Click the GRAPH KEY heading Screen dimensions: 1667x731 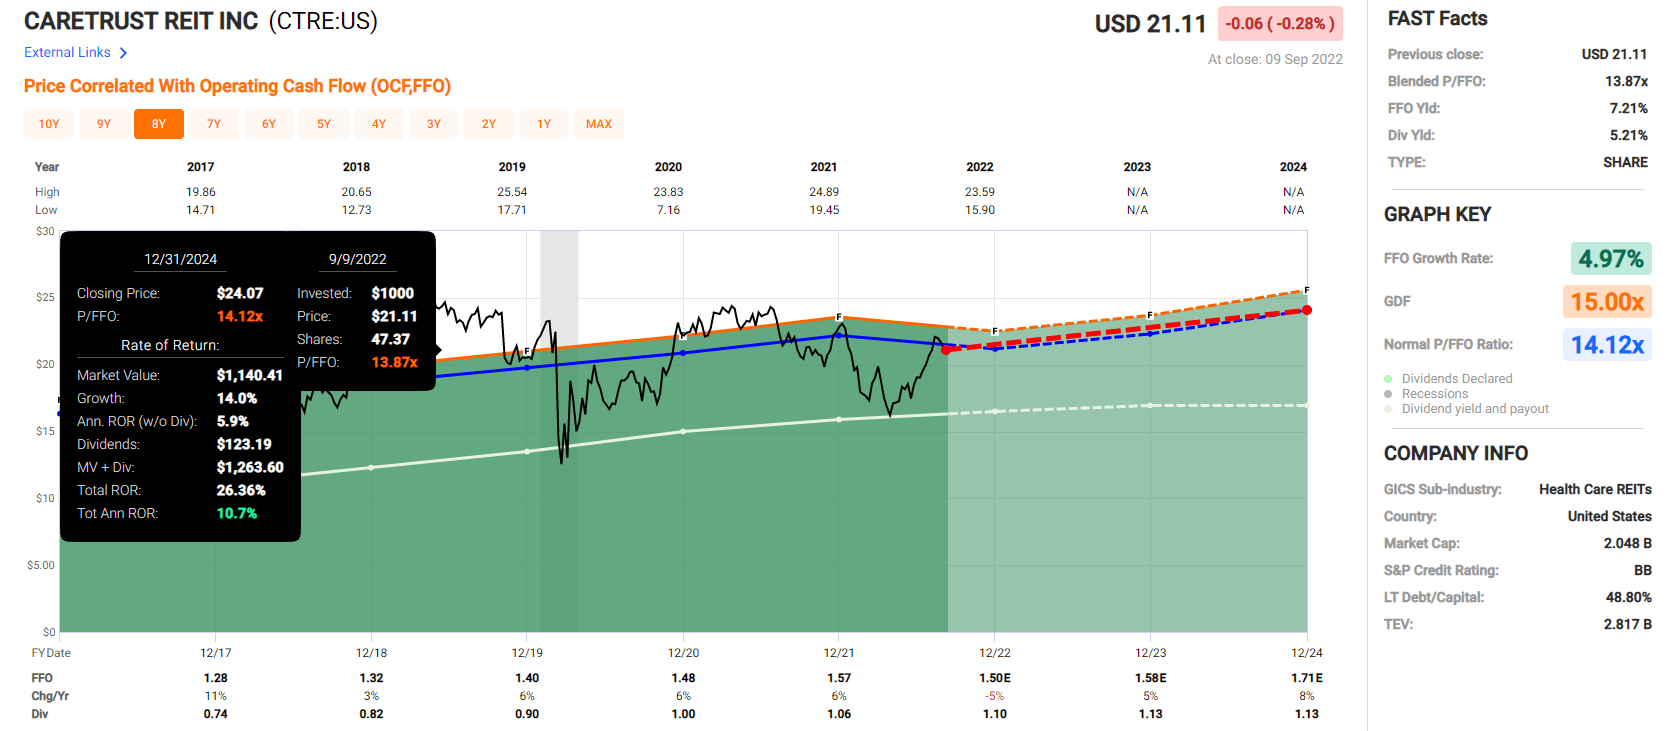click(x=1437, y=214)
